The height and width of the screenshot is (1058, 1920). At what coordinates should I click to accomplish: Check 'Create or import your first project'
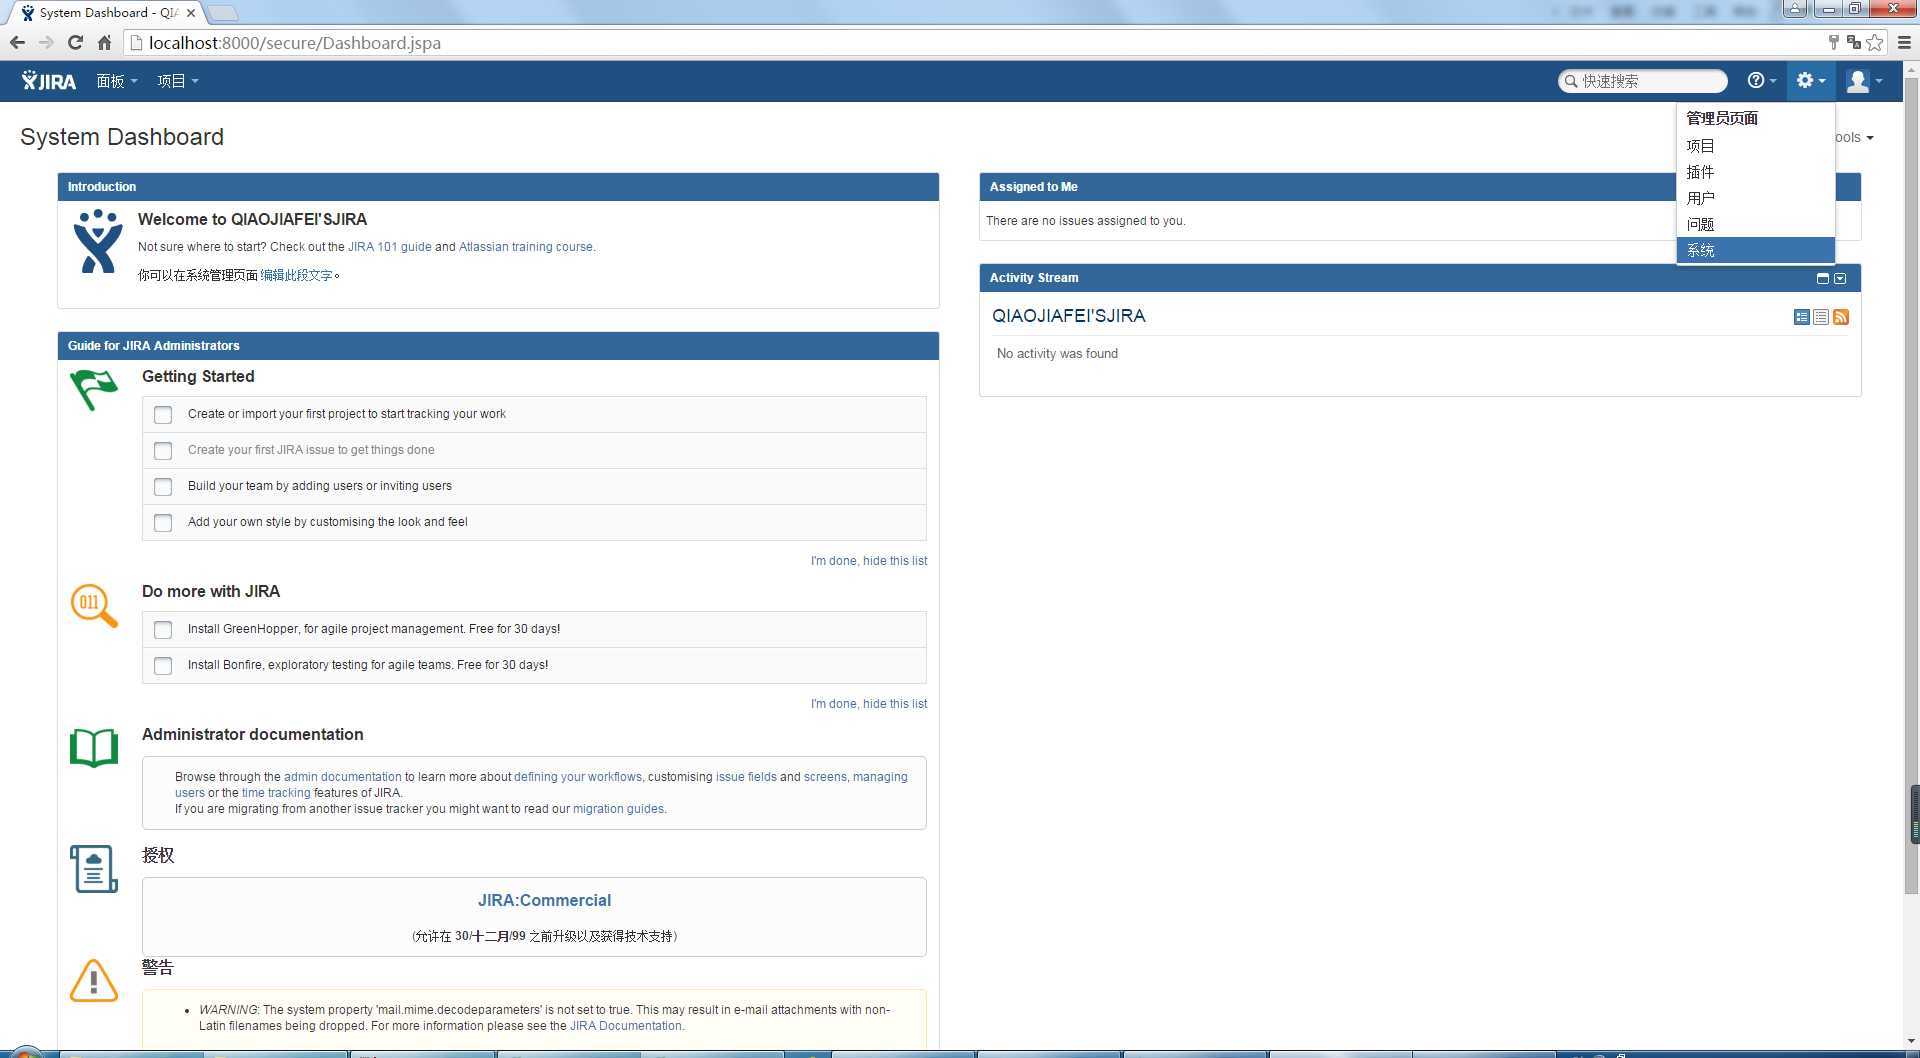[163, 415]
